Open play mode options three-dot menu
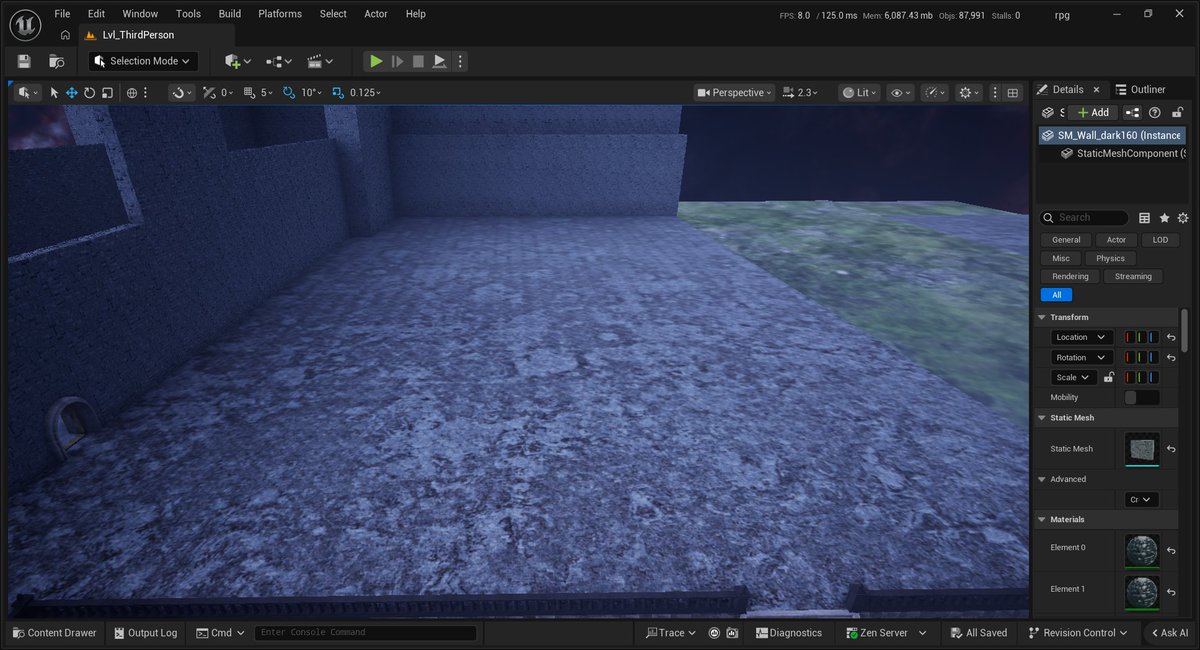This screenshot has height=650, width=1200. 460,61
